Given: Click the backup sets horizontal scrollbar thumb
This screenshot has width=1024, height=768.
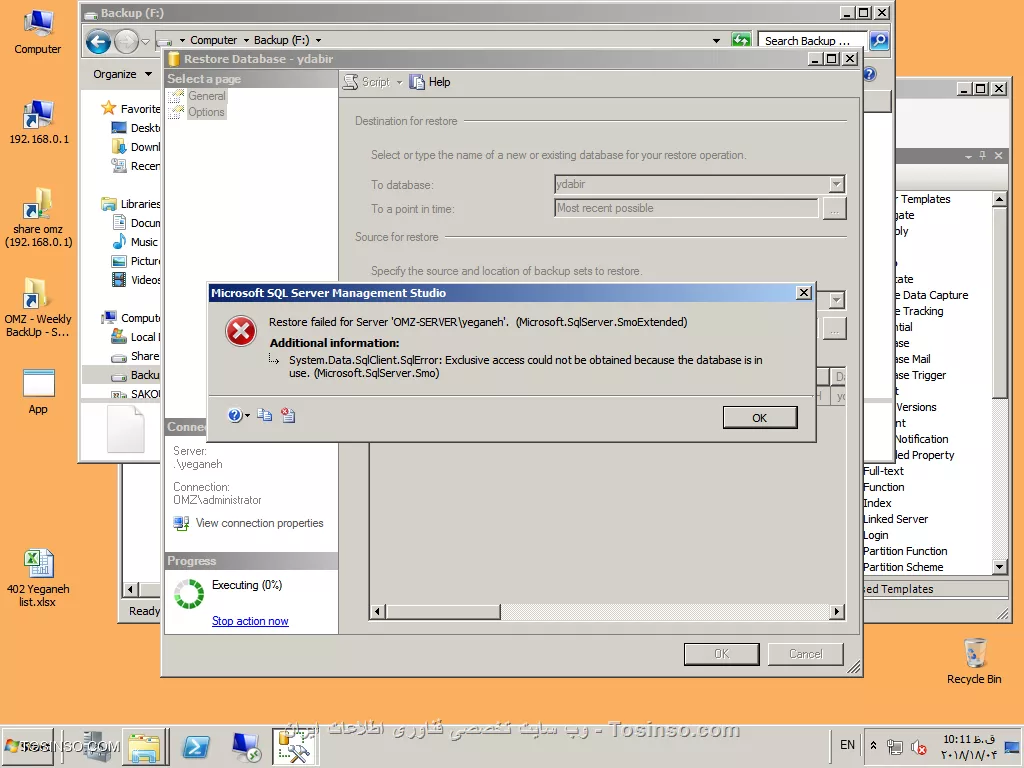Looking at the screenshot, I should (443, 612).
